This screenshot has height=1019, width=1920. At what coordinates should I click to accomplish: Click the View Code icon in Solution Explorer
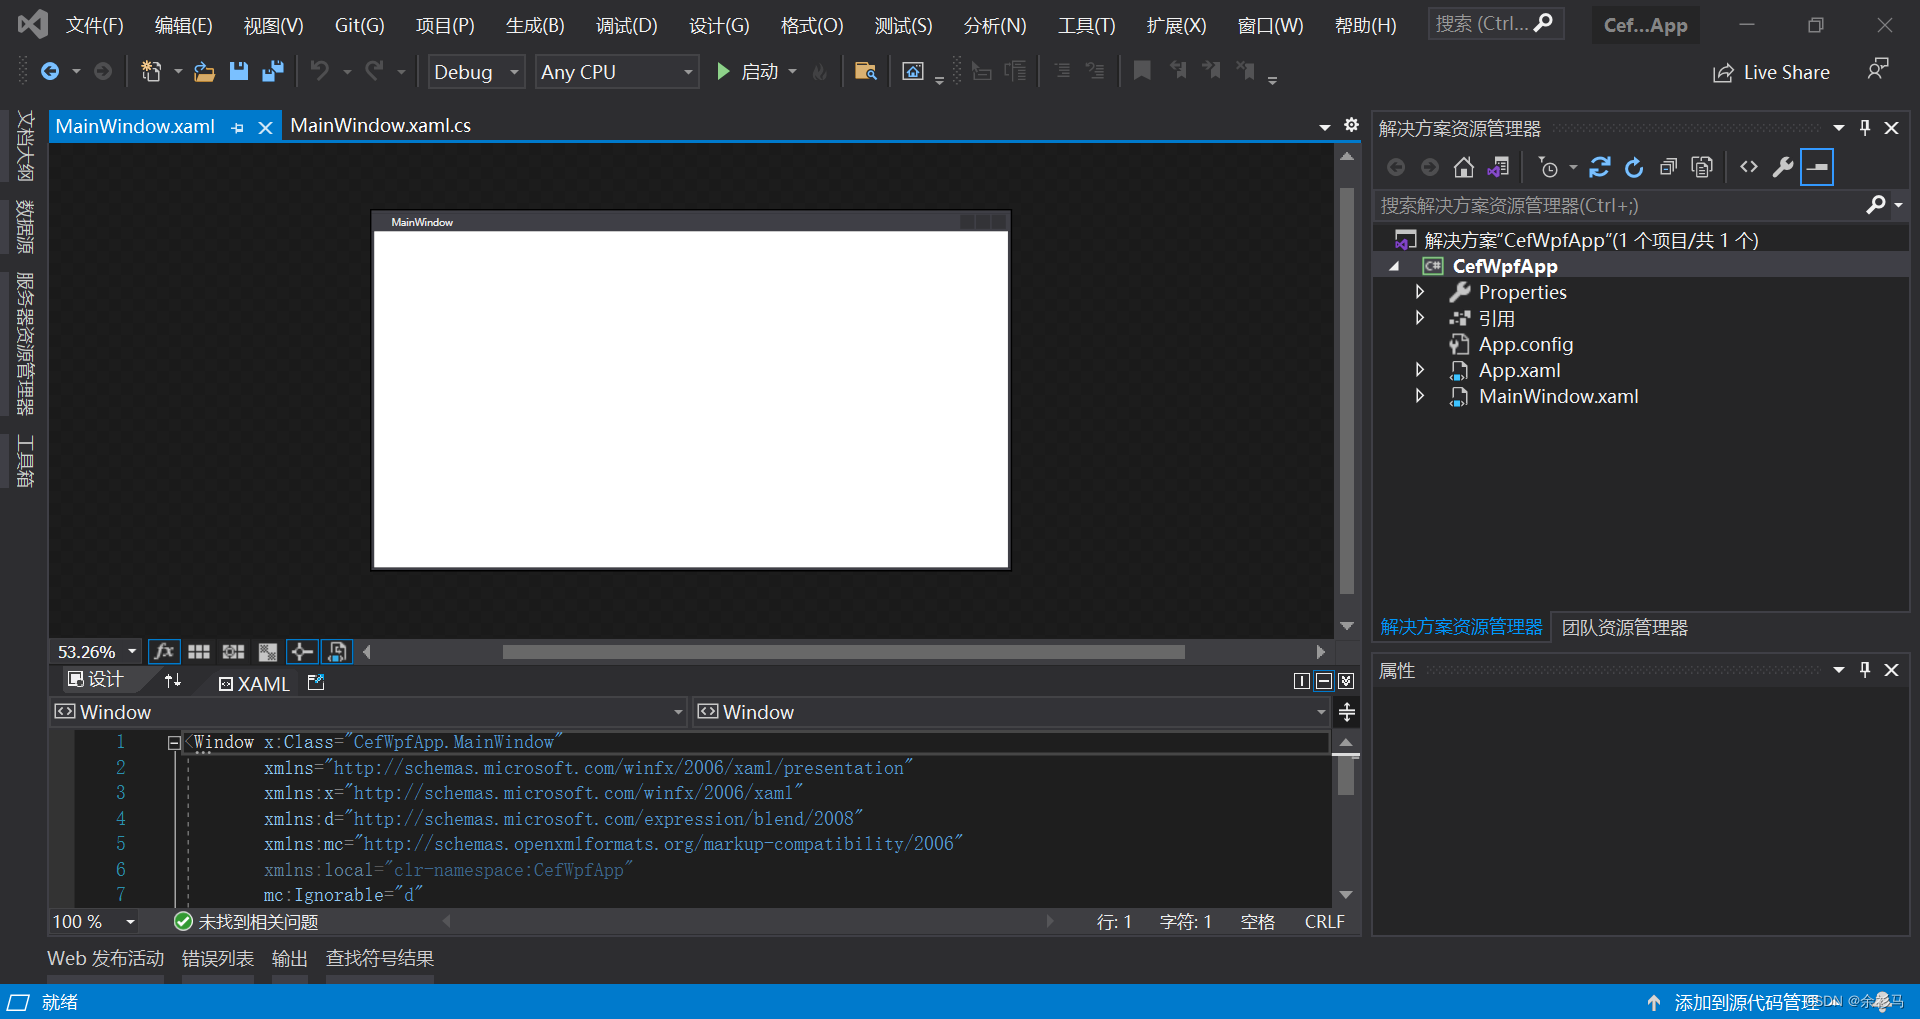coord(1748,167)
